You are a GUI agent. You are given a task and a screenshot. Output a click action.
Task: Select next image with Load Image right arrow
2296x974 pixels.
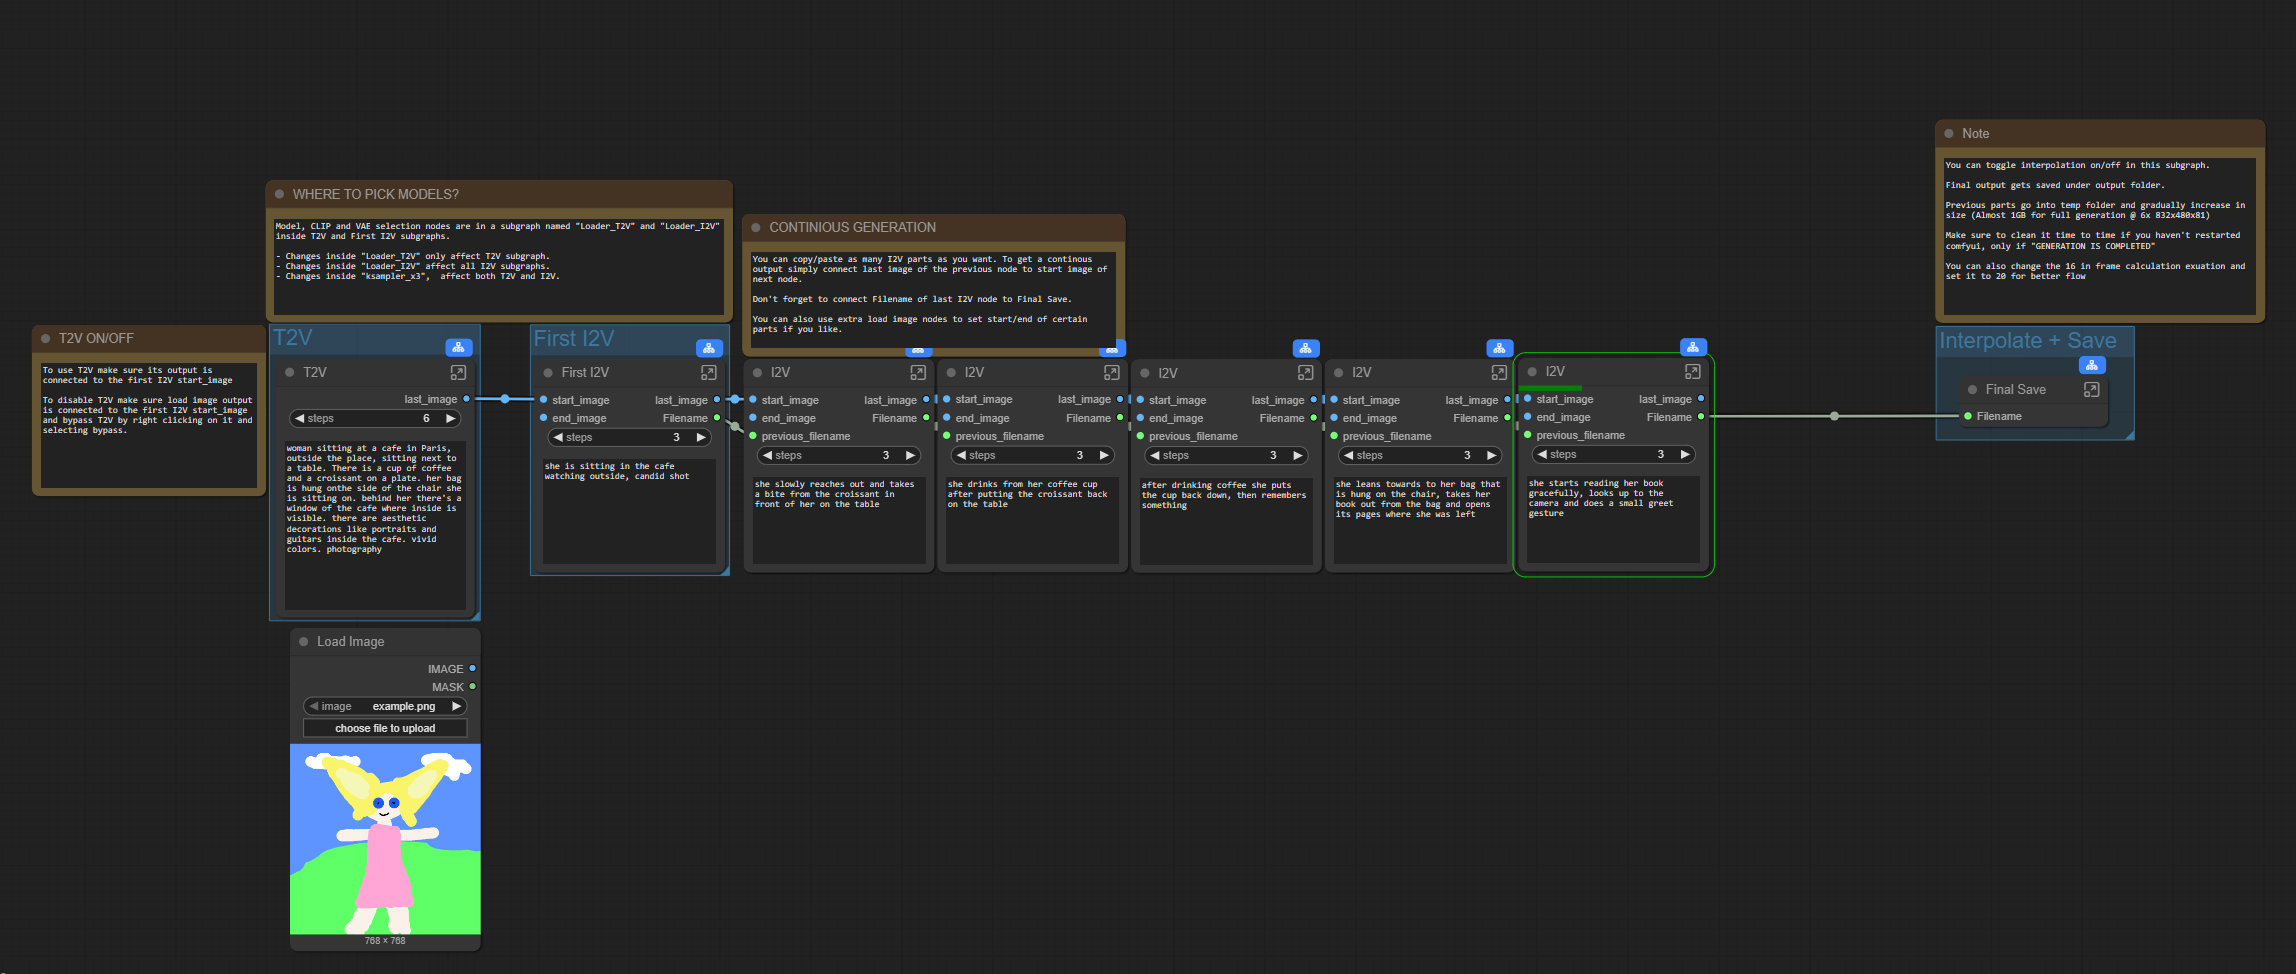click(456, 706)
